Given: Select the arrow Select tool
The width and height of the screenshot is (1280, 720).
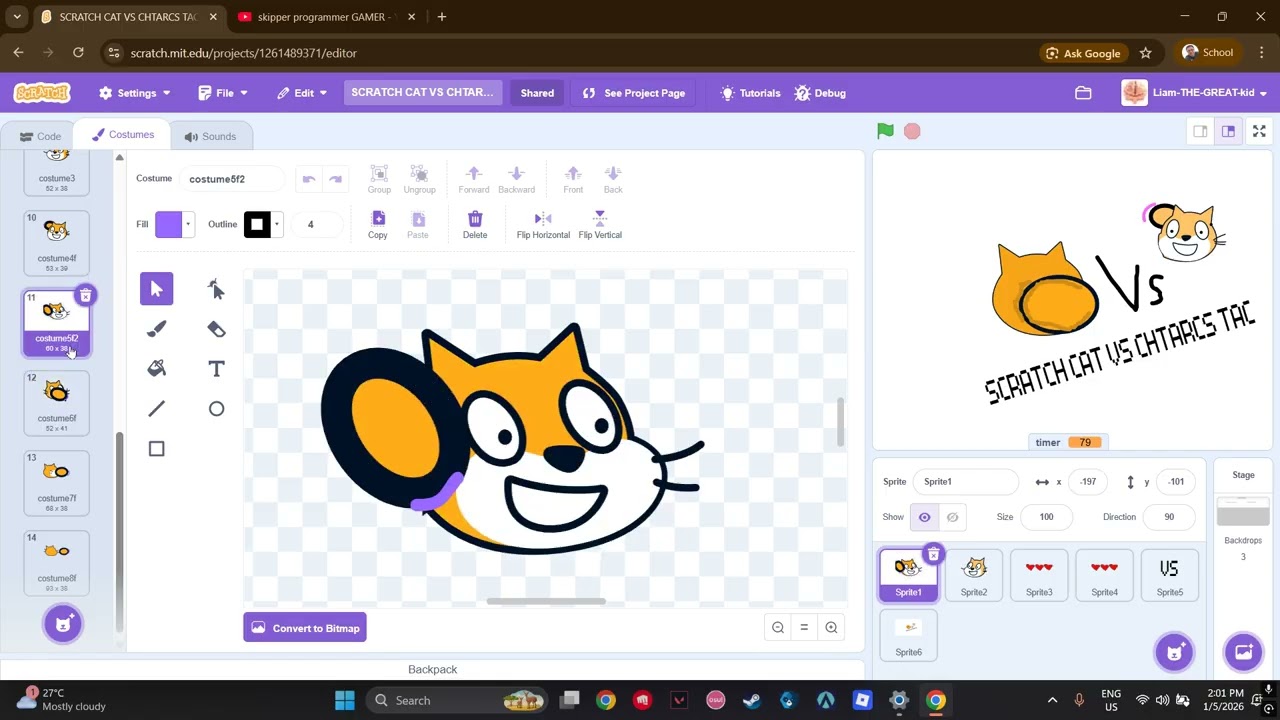Looking at the screenshot, I should point(156,289).
